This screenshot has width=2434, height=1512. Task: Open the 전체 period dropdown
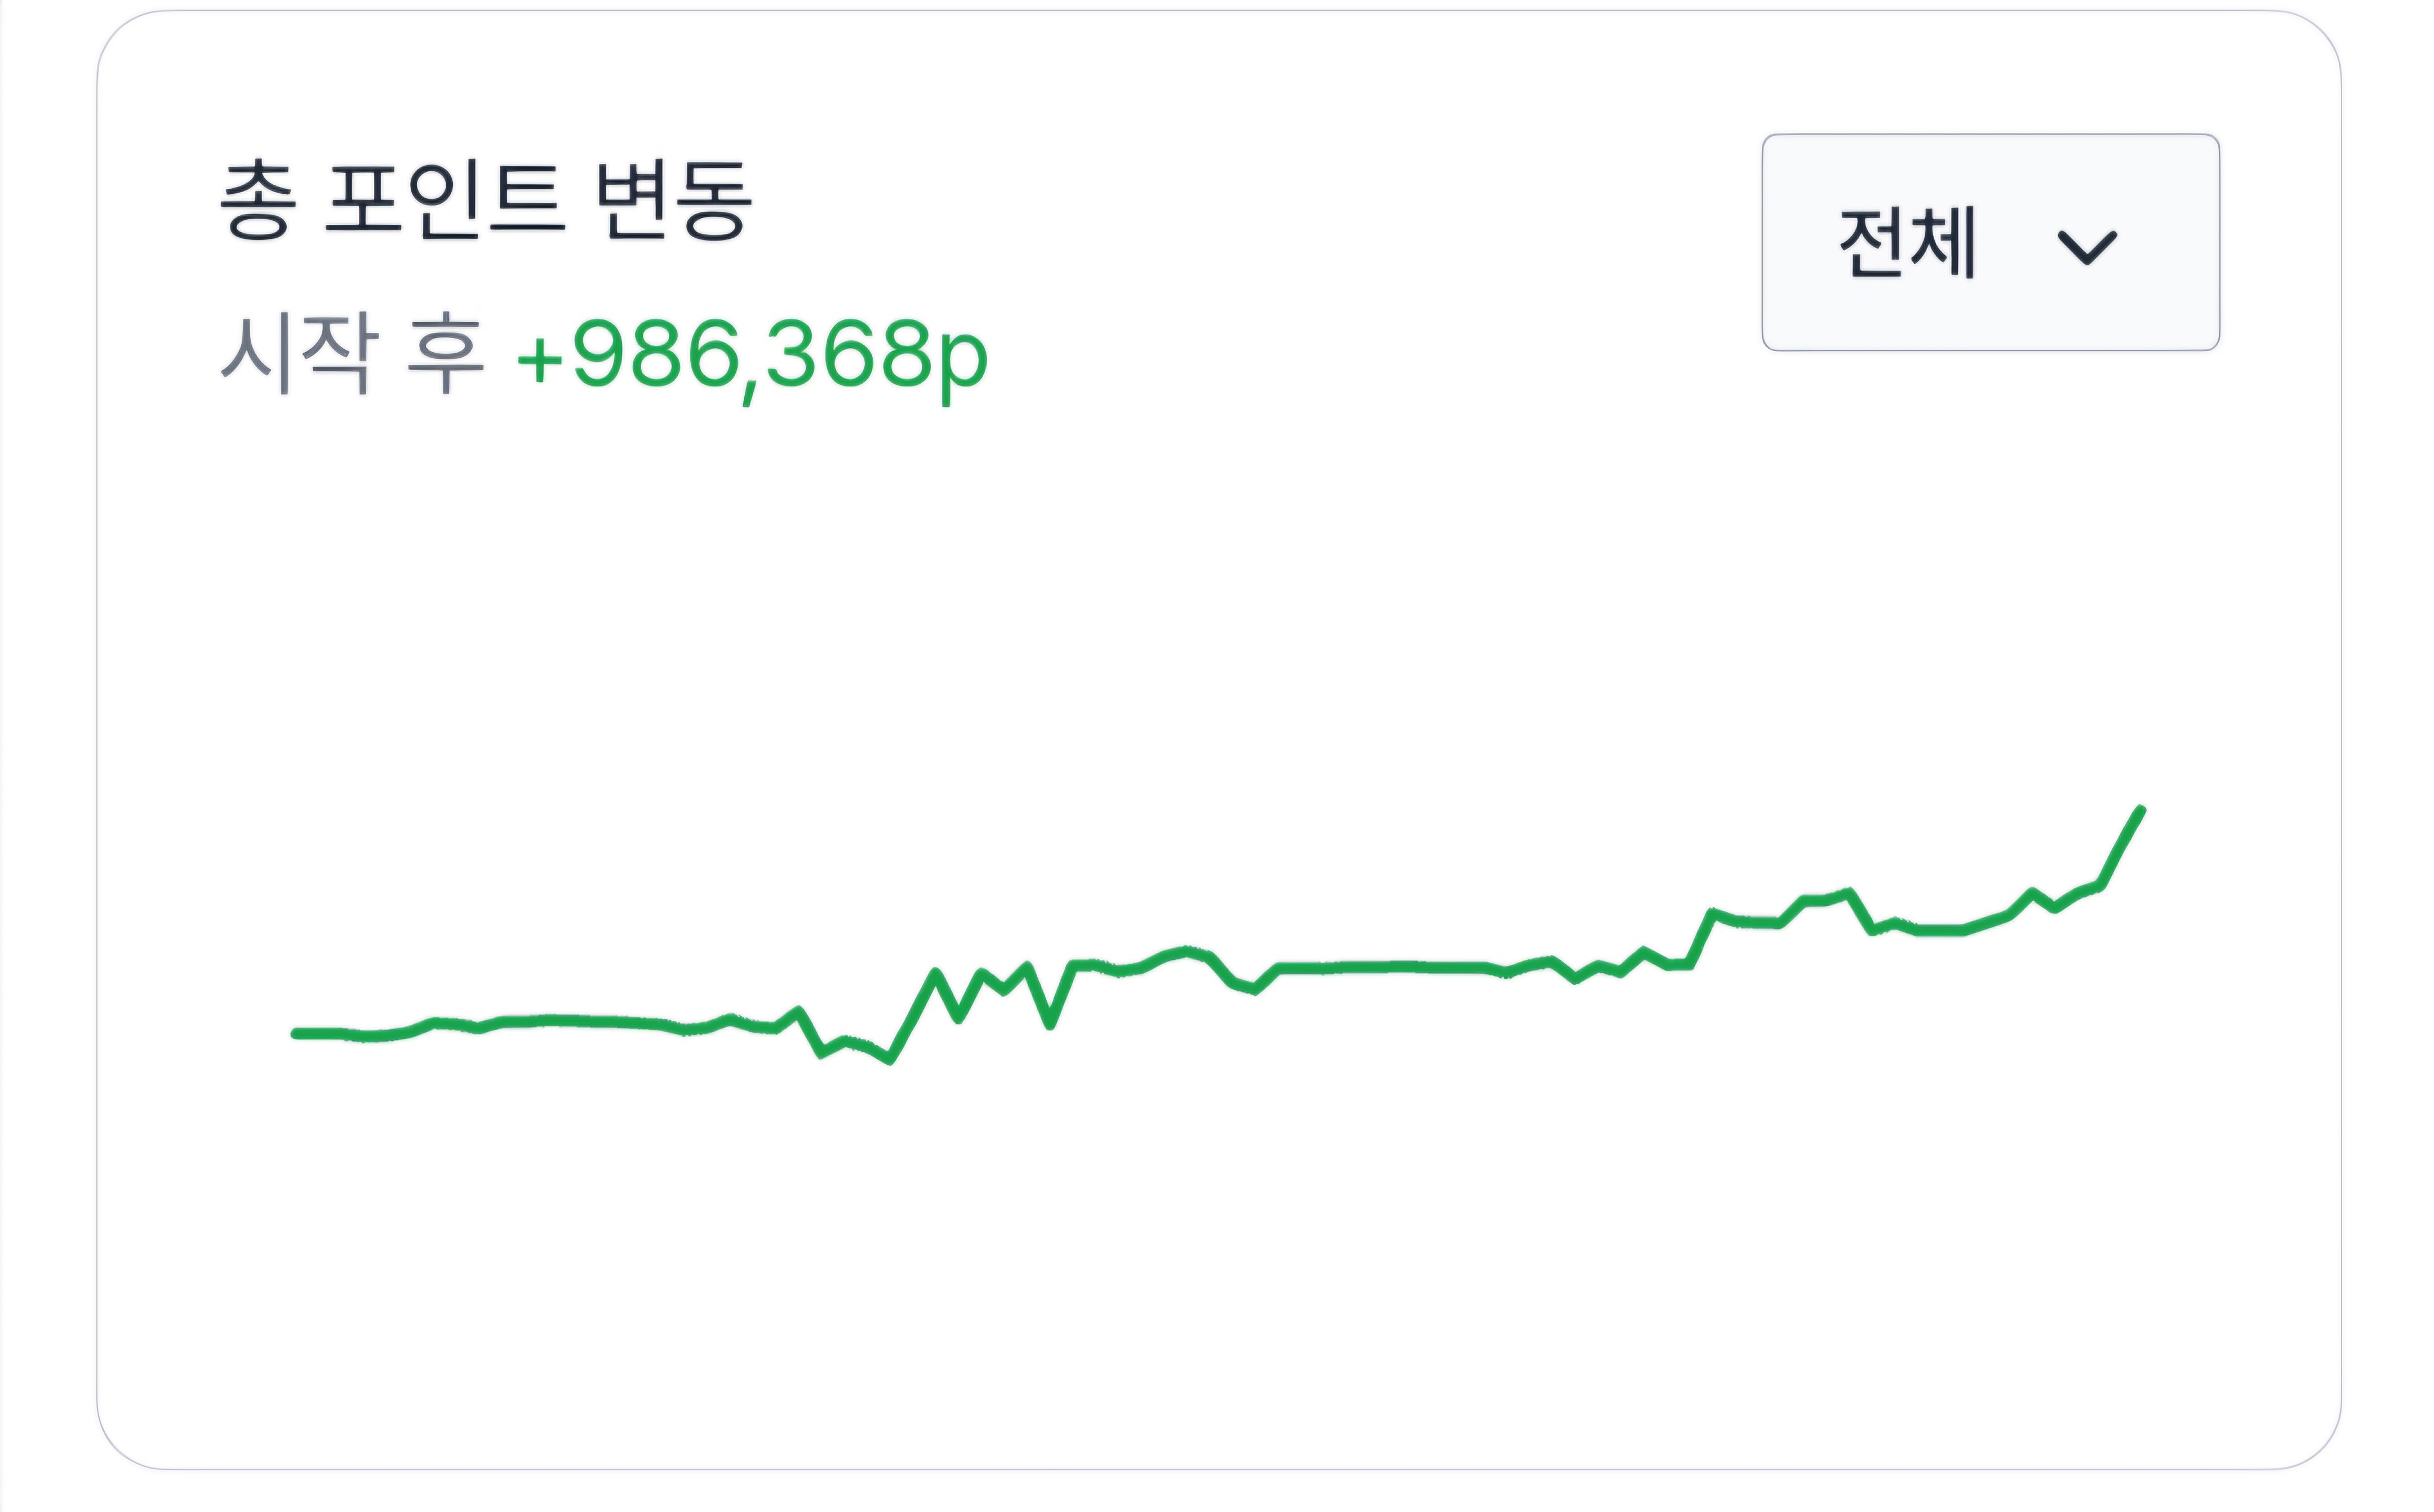coord(1989,242)
